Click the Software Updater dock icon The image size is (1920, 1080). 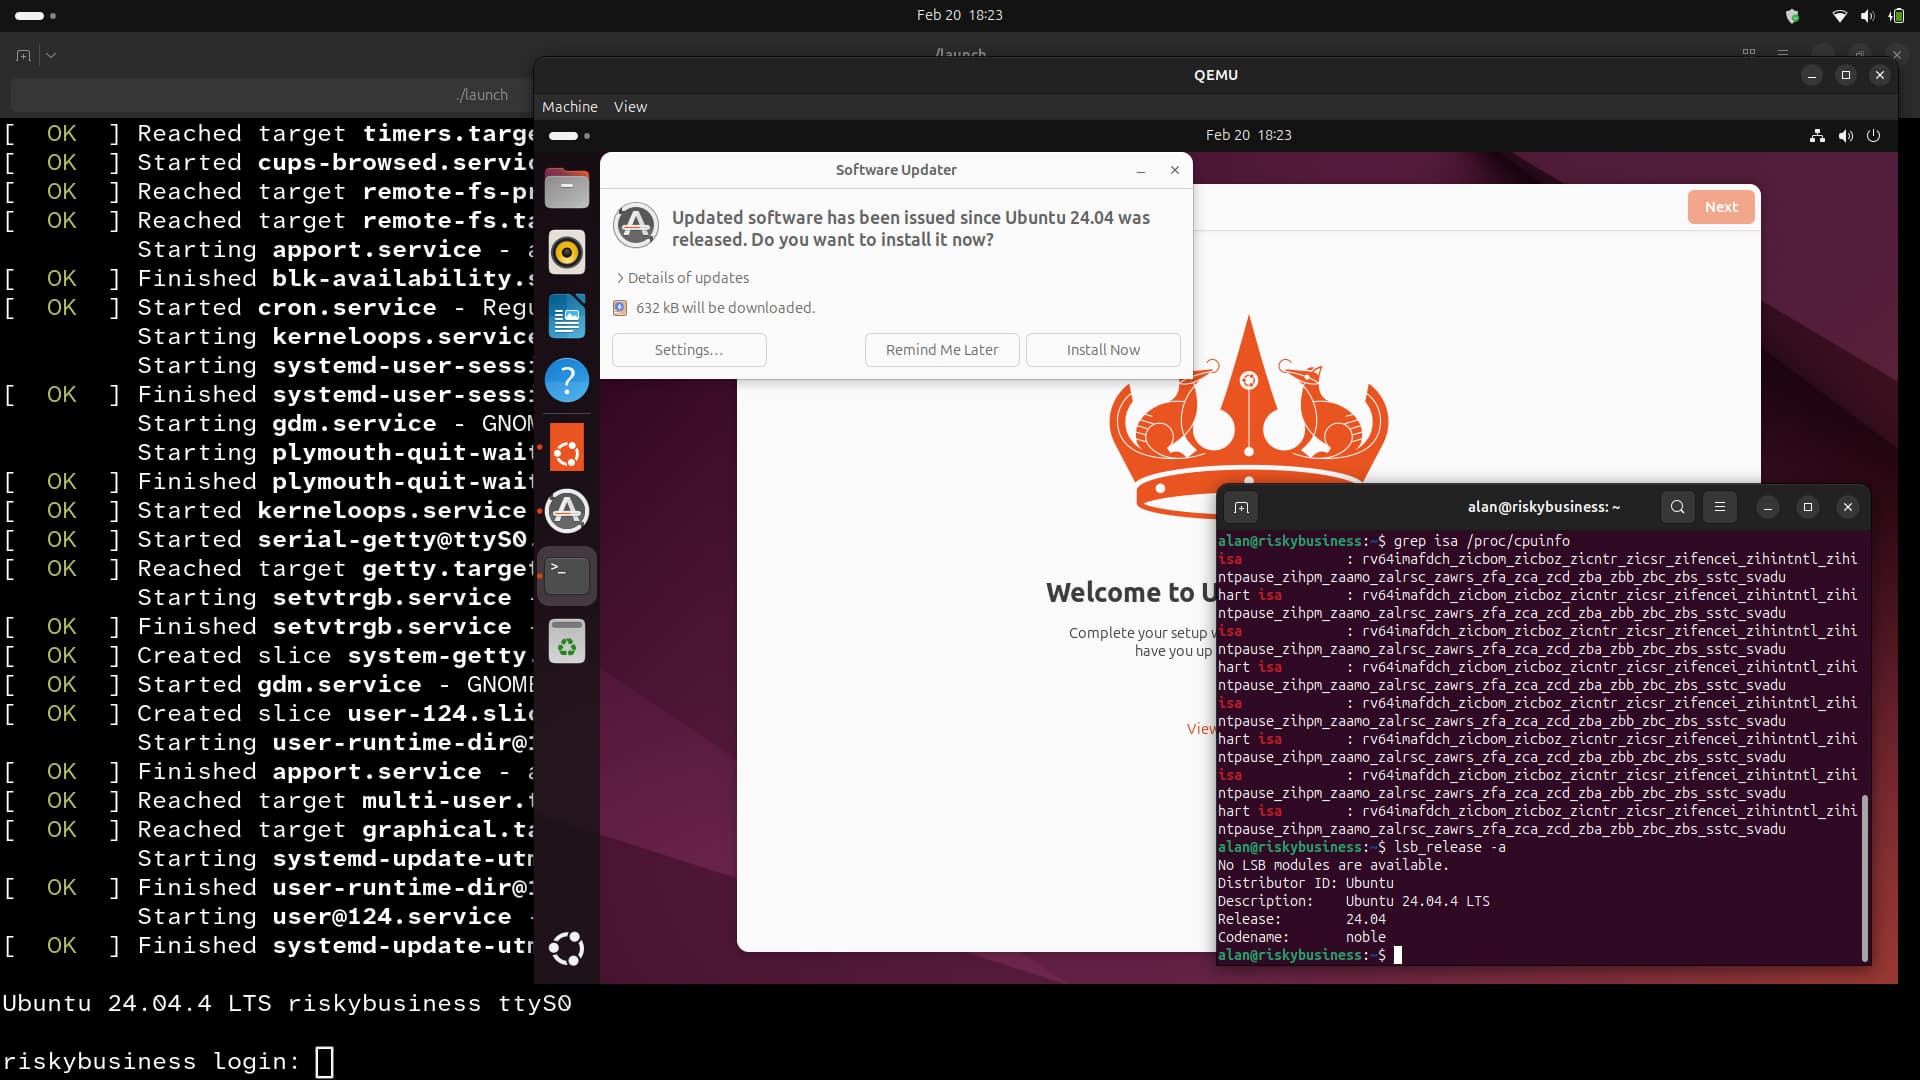(566, 511)
